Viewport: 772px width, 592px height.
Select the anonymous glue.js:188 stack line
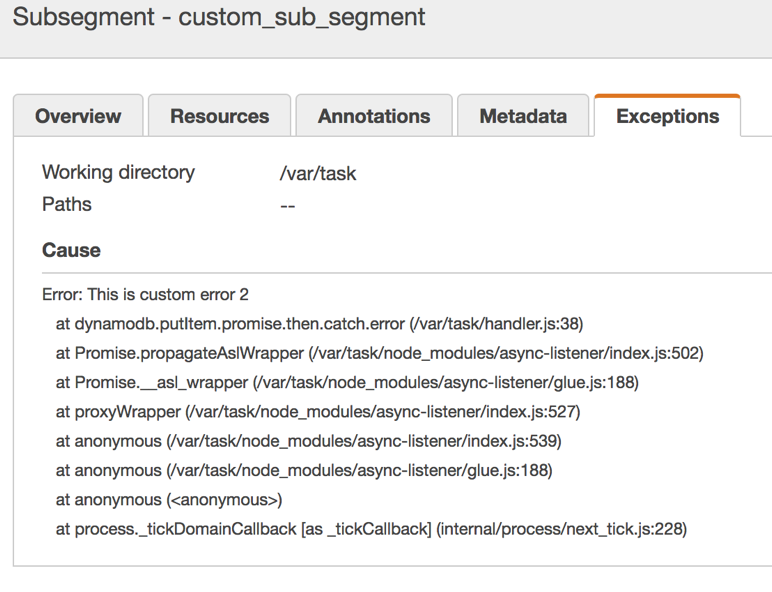(x=304, y=470)
